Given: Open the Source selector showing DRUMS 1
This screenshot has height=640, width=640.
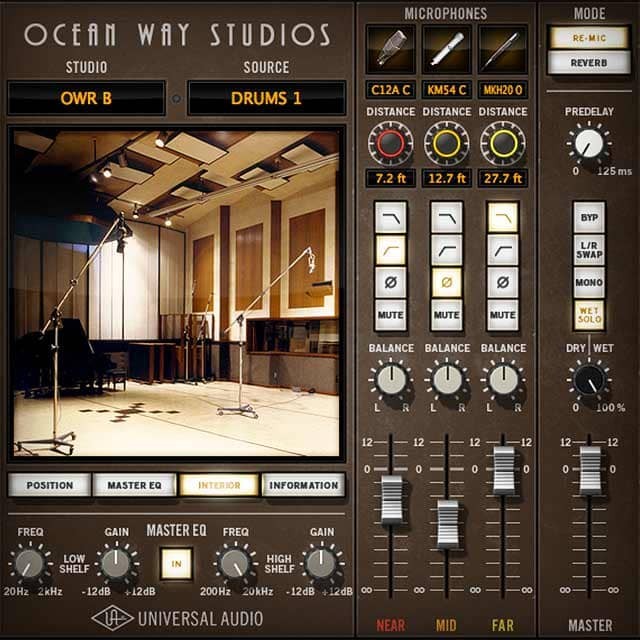Looking at the screenshot, I should pos(266,98).
